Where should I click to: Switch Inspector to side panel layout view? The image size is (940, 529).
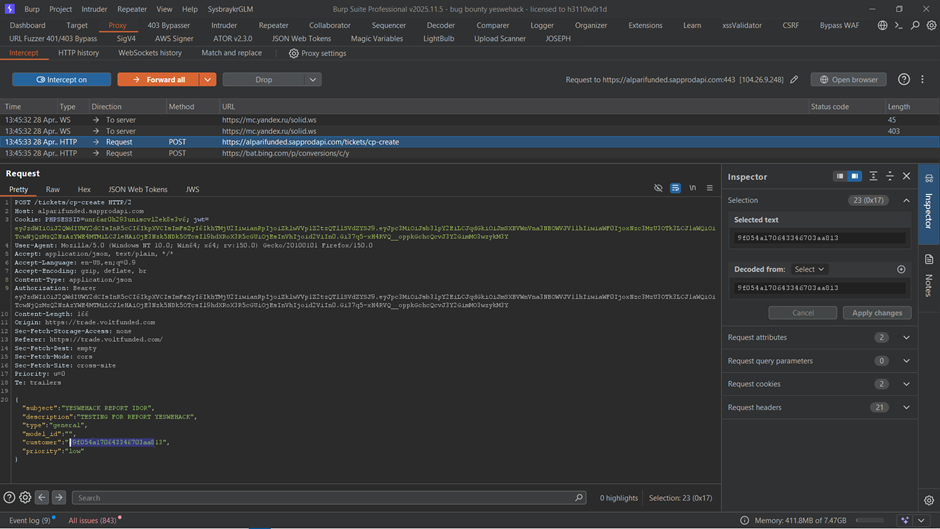(854, 176)
